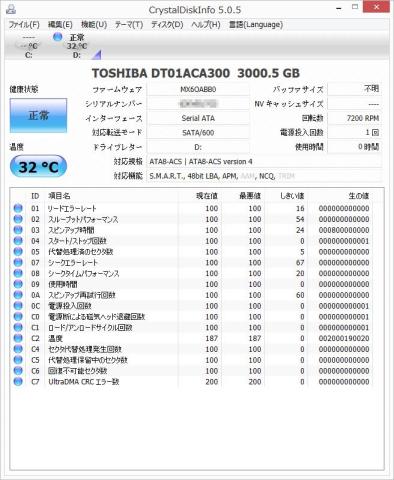Open the ヘルプ(H) menu

206,25
